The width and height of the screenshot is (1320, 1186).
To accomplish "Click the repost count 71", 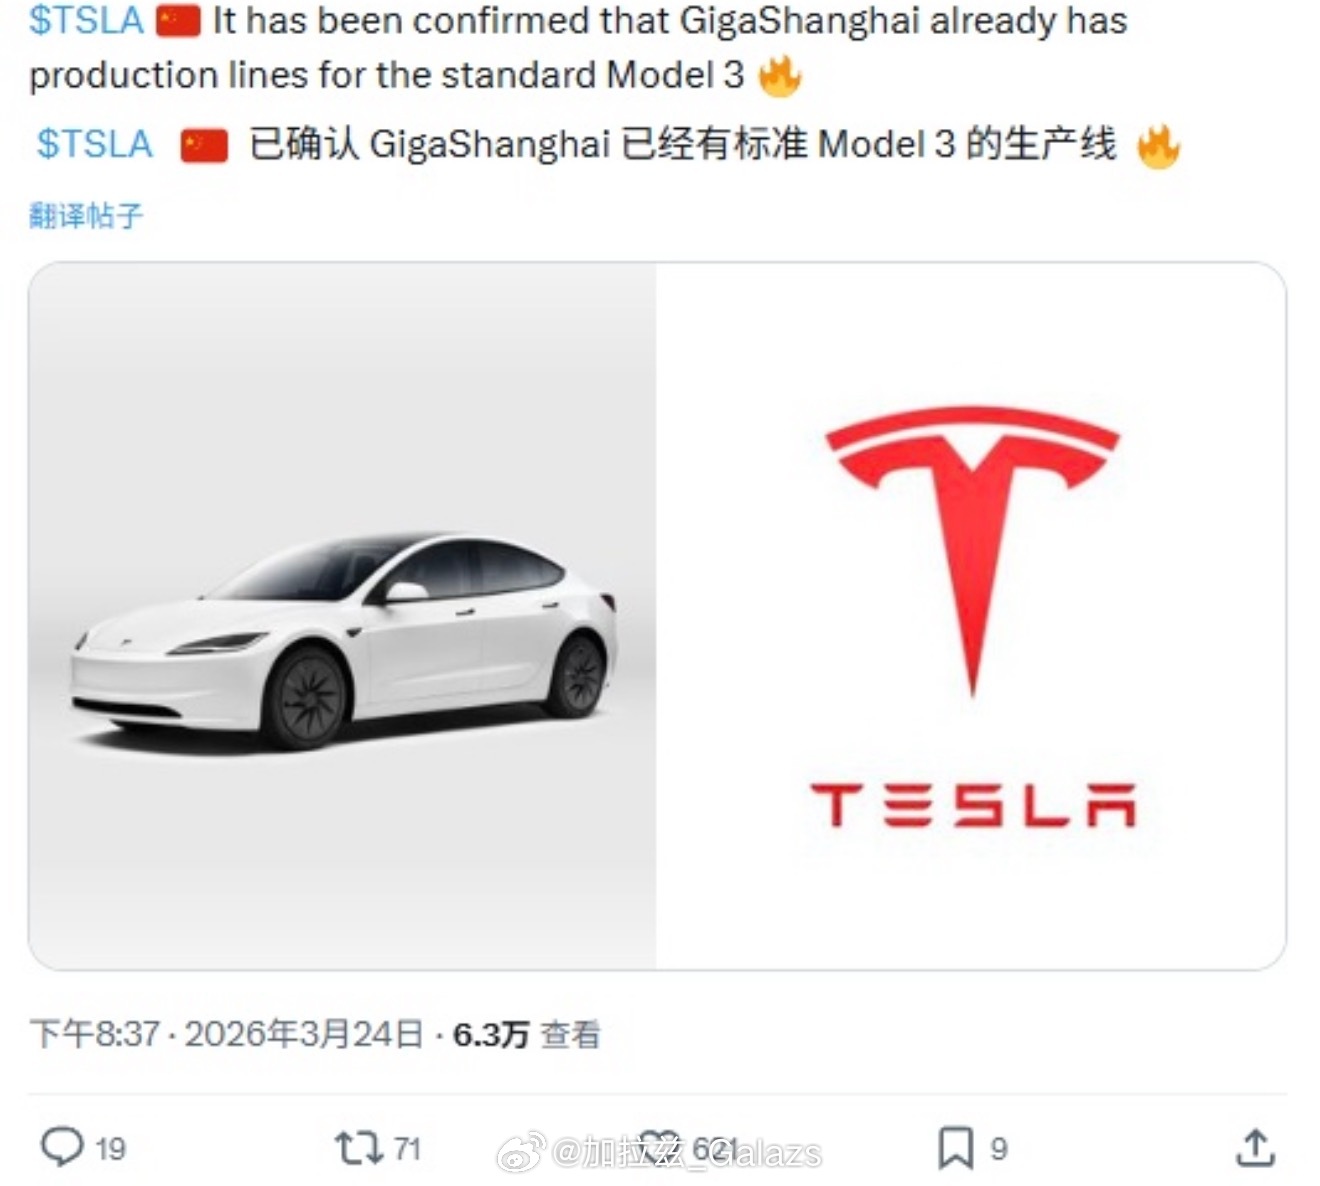I will coord(405,1147).
